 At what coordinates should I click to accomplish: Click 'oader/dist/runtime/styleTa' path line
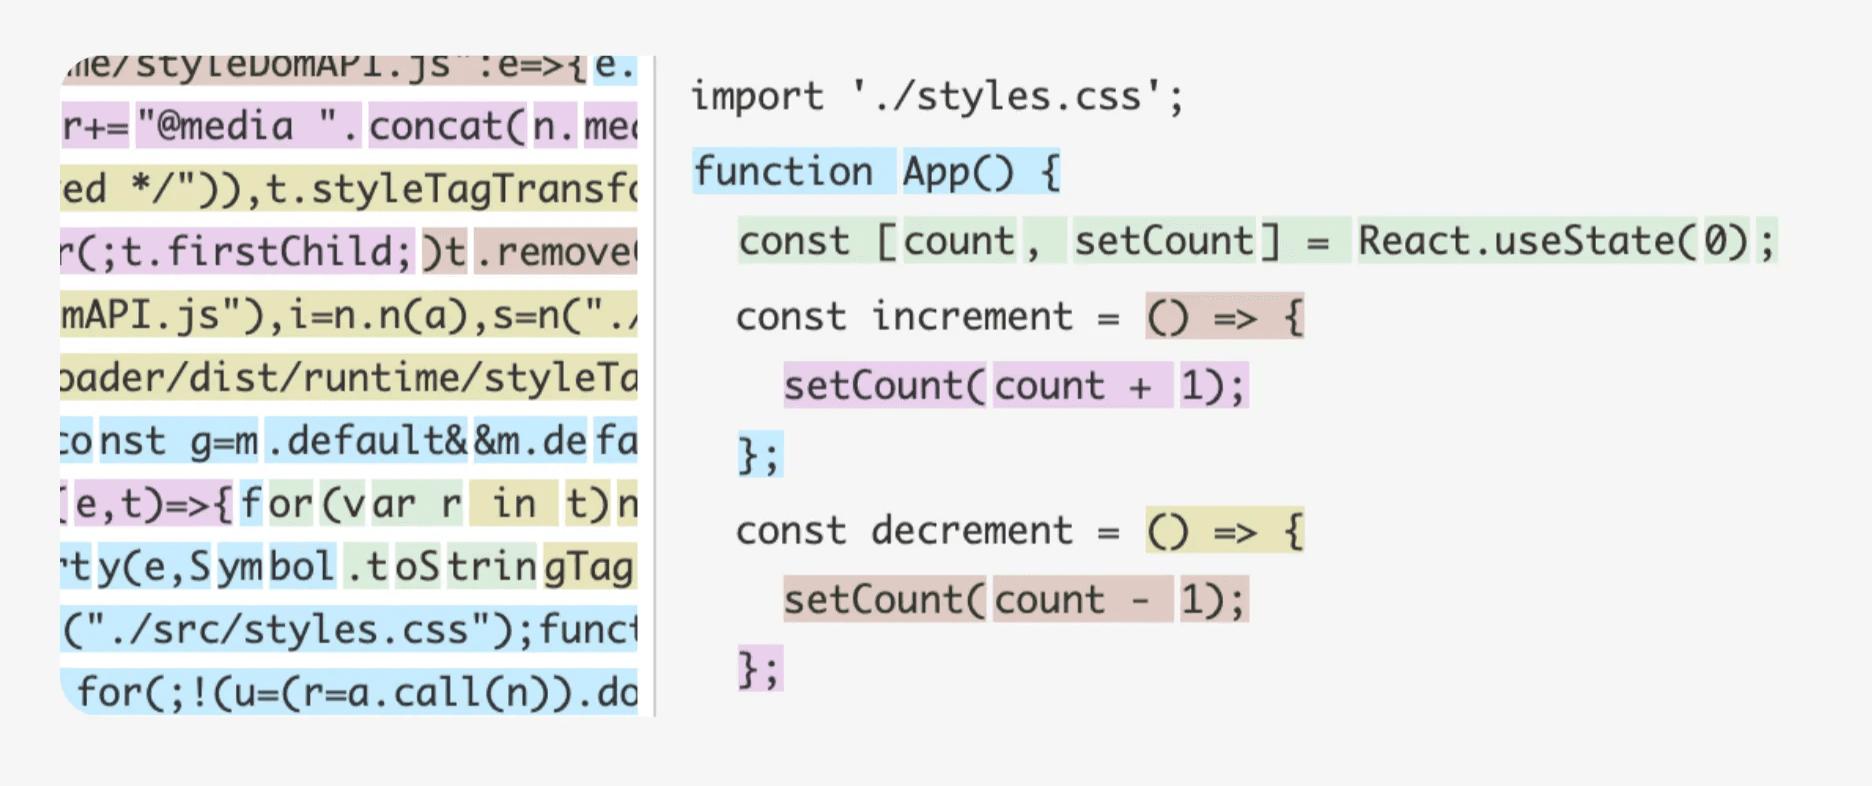tap(349, 378)
